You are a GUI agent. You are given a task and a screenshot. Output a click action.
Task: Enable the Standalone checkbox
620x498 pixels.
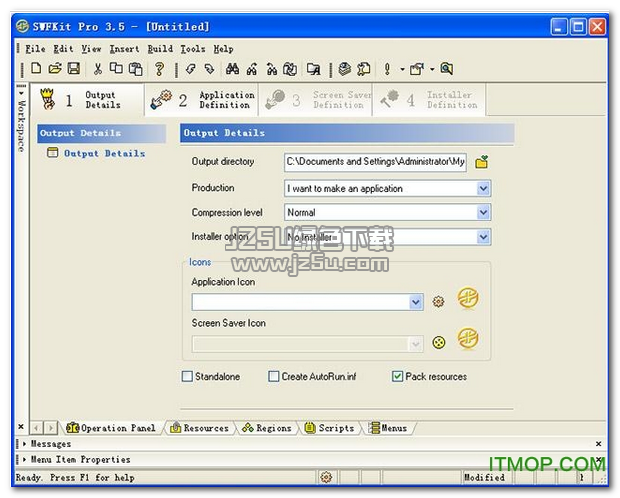(187, 376)
